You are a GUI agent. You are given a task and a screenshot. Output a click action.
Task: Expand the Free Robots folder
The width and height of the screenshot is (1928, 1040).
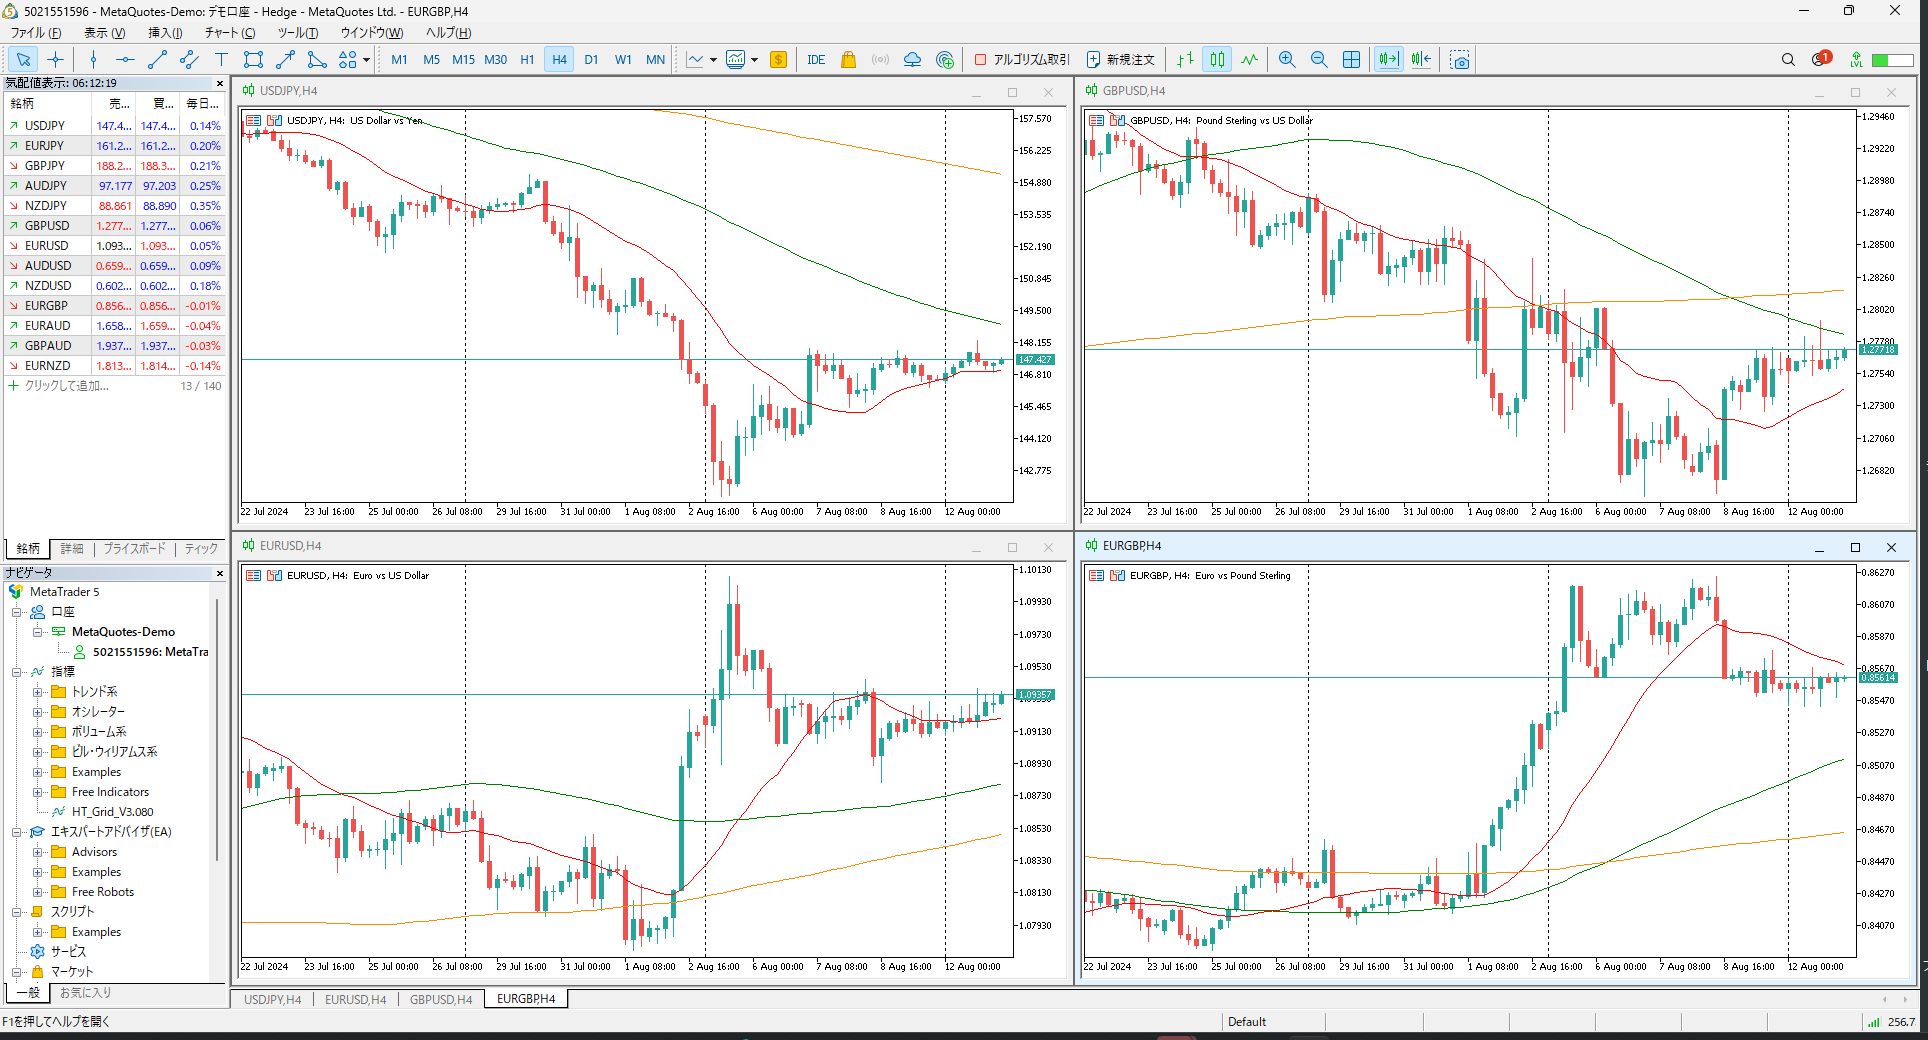click(38, 892)
